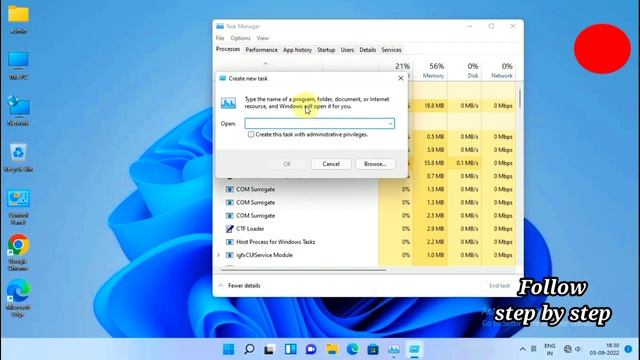
Task: Click the Task Manager horizontal scrollbar
Action: pos(304,269)
